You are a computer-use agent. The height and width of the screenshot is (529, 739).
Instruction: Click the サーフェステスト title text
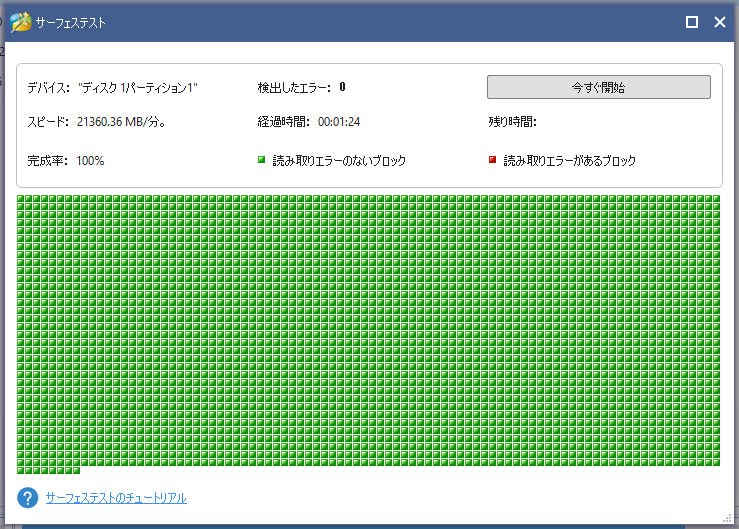[71, 23]
